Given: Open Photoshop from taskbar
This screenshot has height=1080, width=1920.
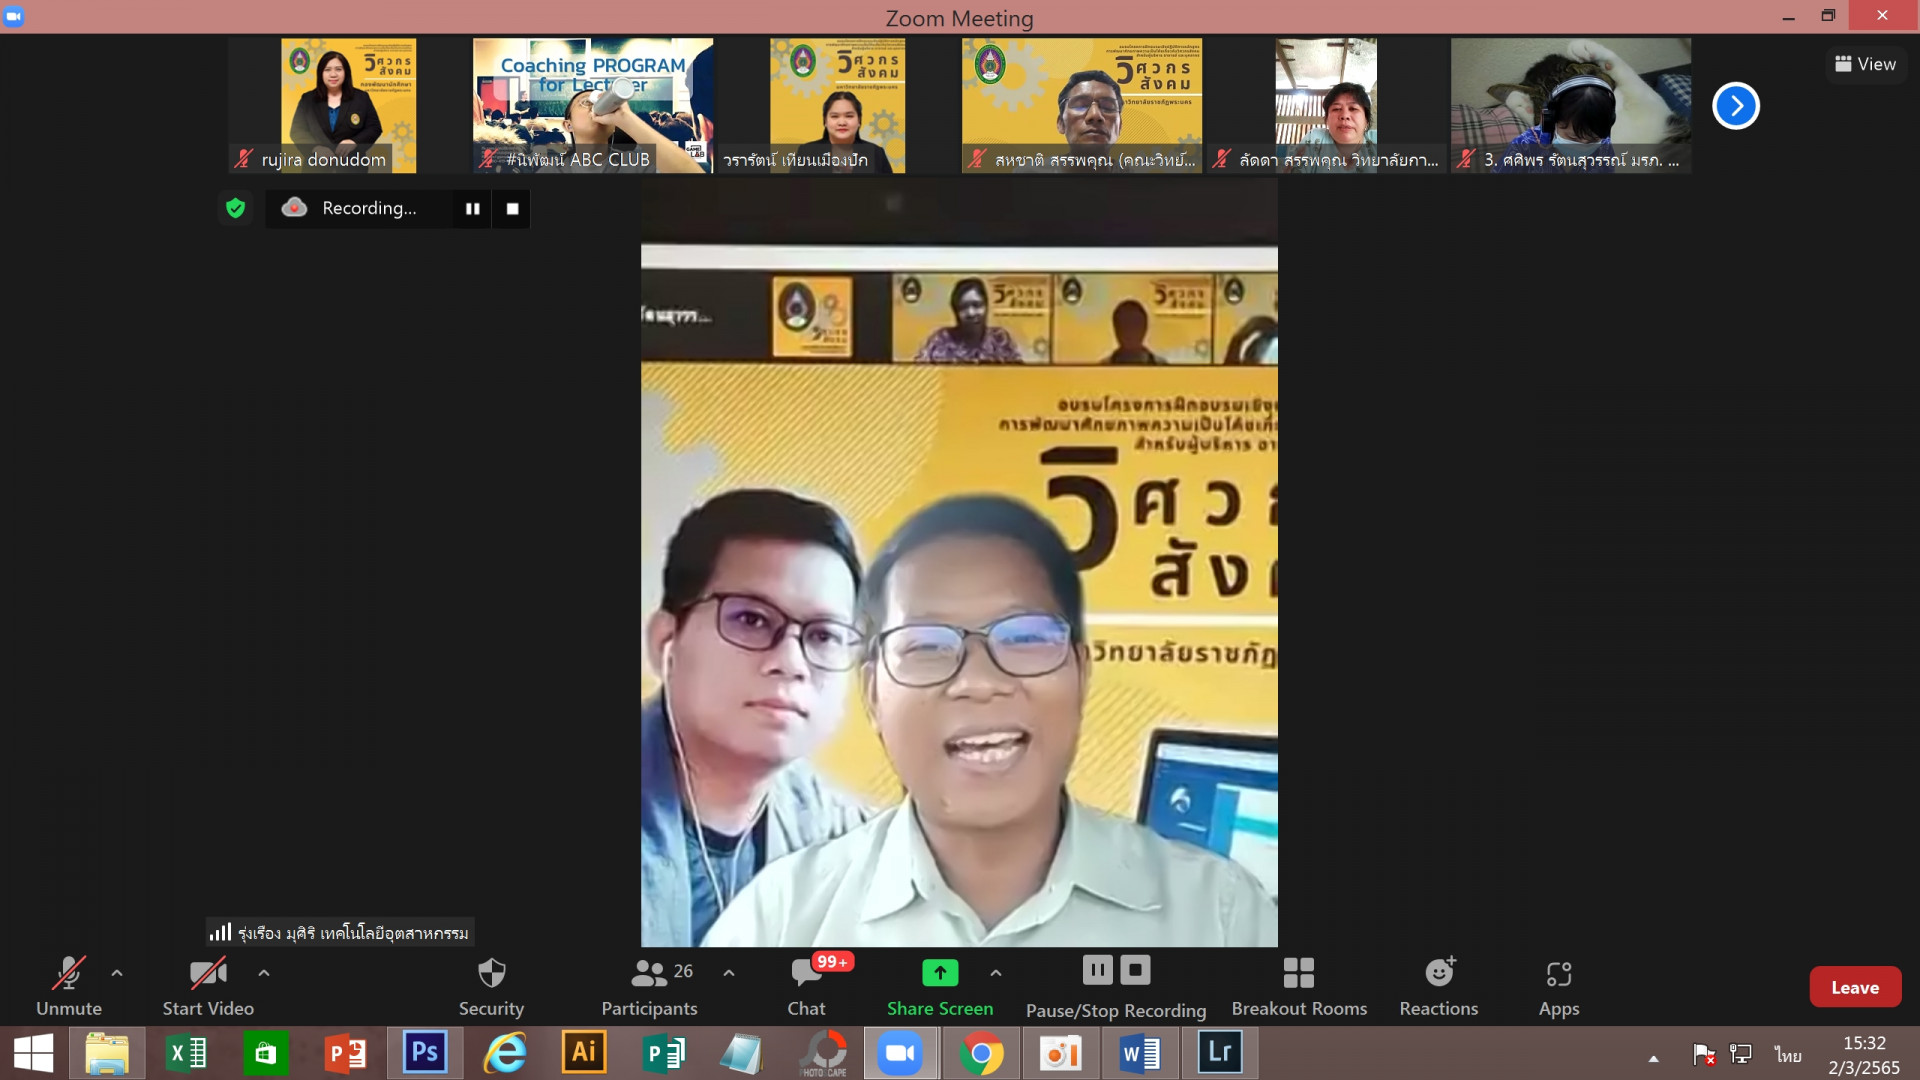Looking at the screenshot, I should (425, 1053).
